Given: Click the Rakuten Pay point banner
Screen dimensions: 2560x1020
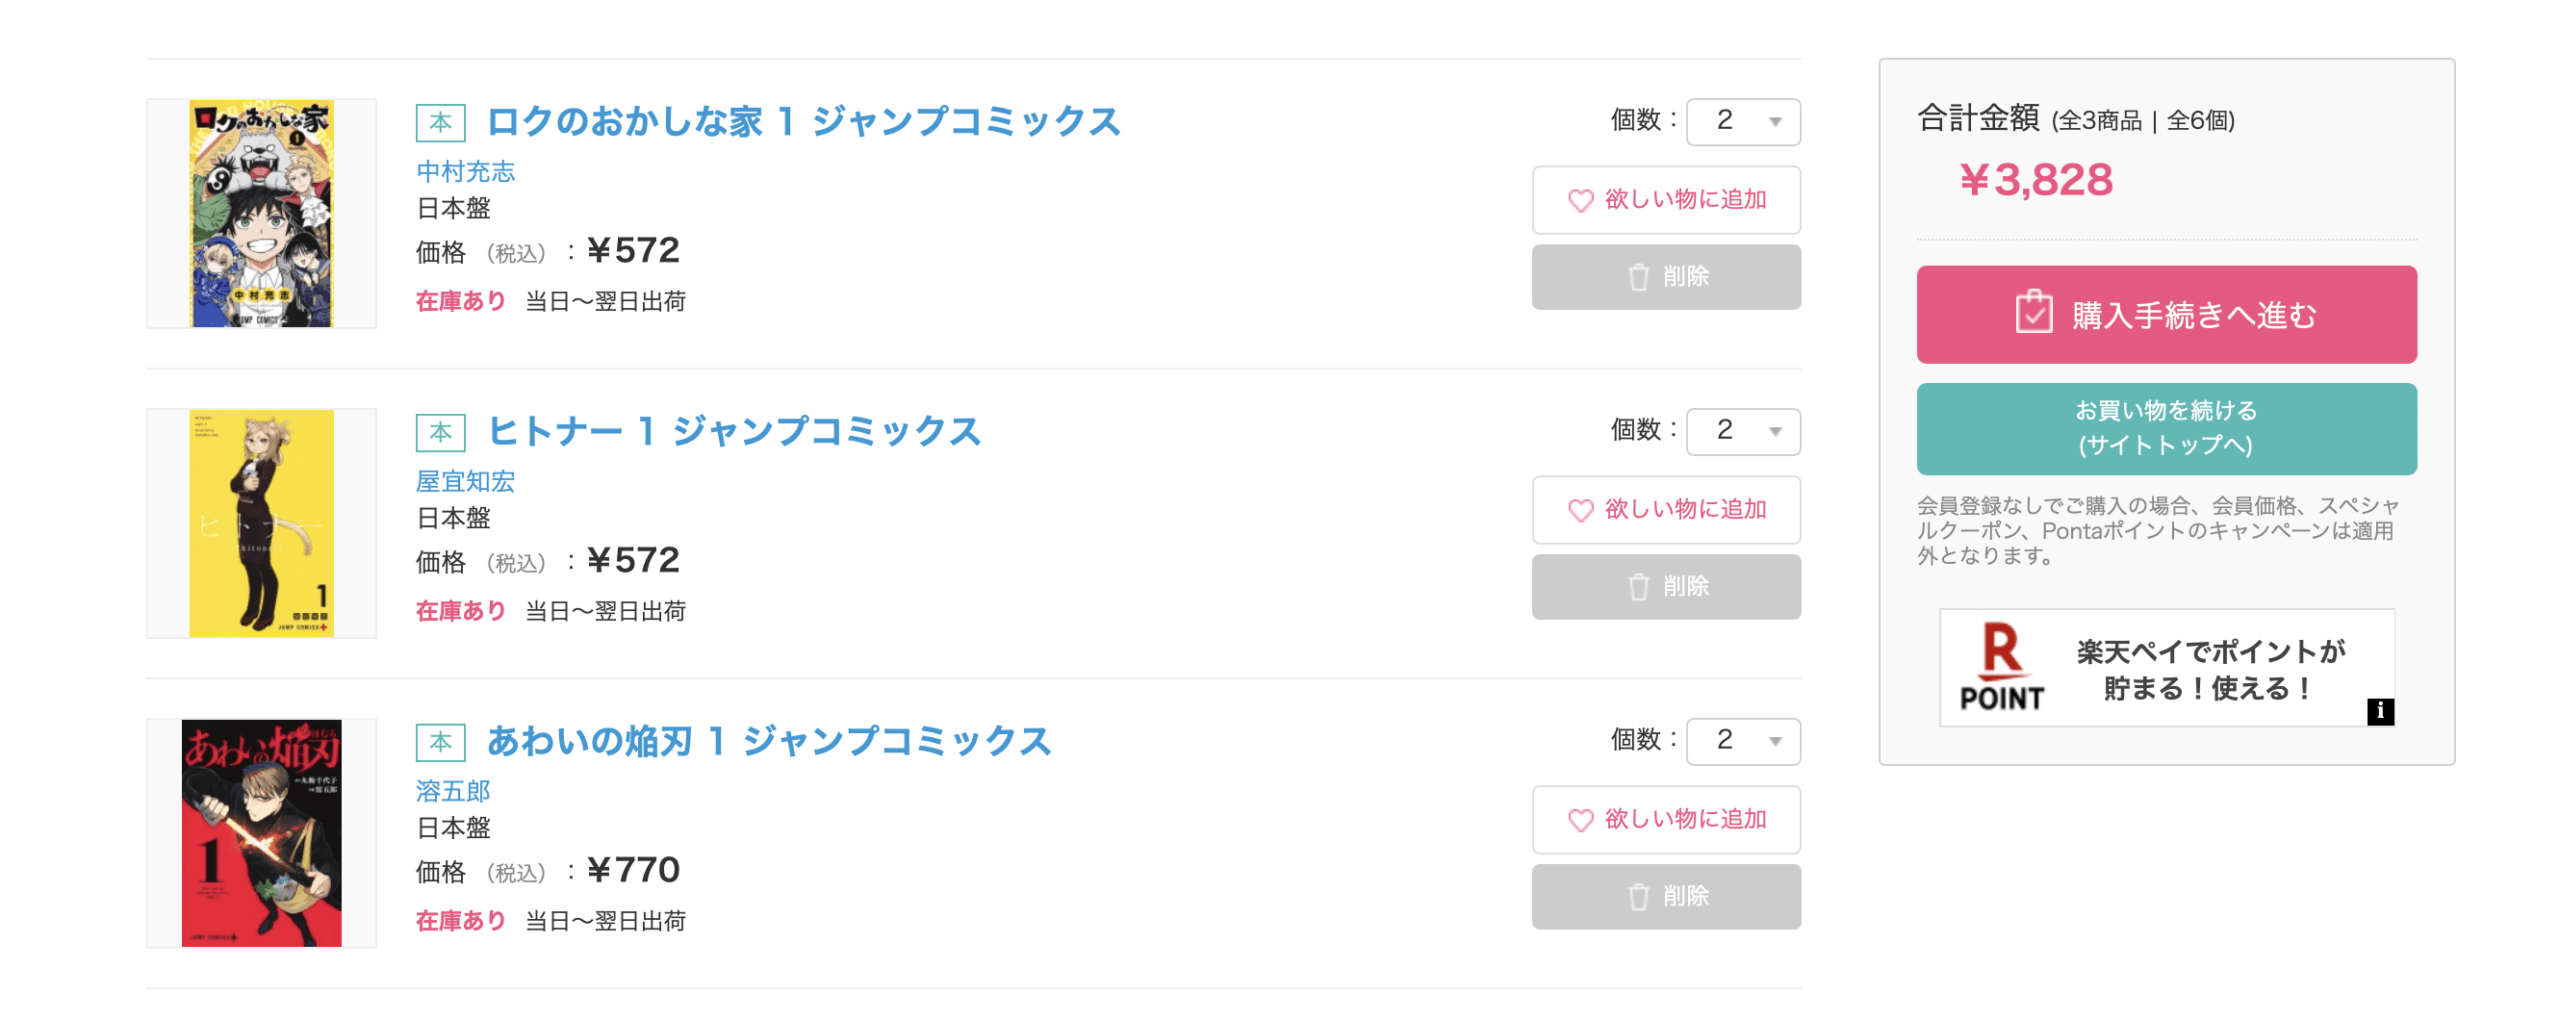Looking at the screenshot, I should coord(2165,667).
